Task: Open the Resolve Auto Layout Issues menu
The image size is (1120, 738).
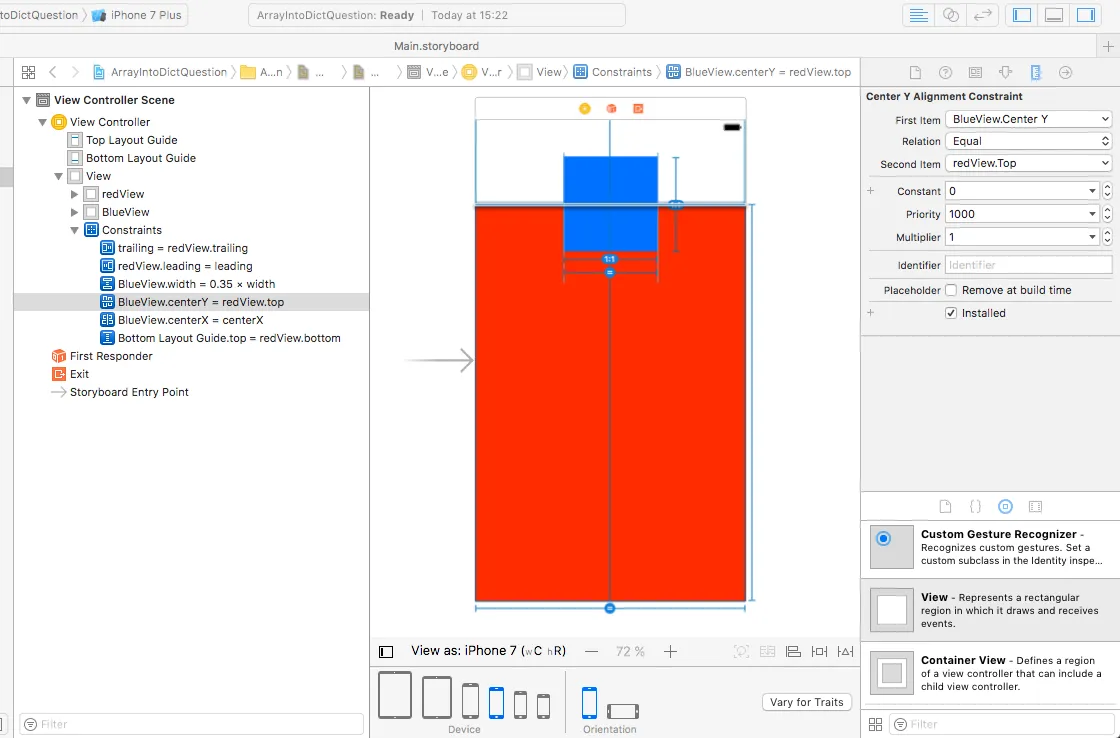Action: coord(846,652)
